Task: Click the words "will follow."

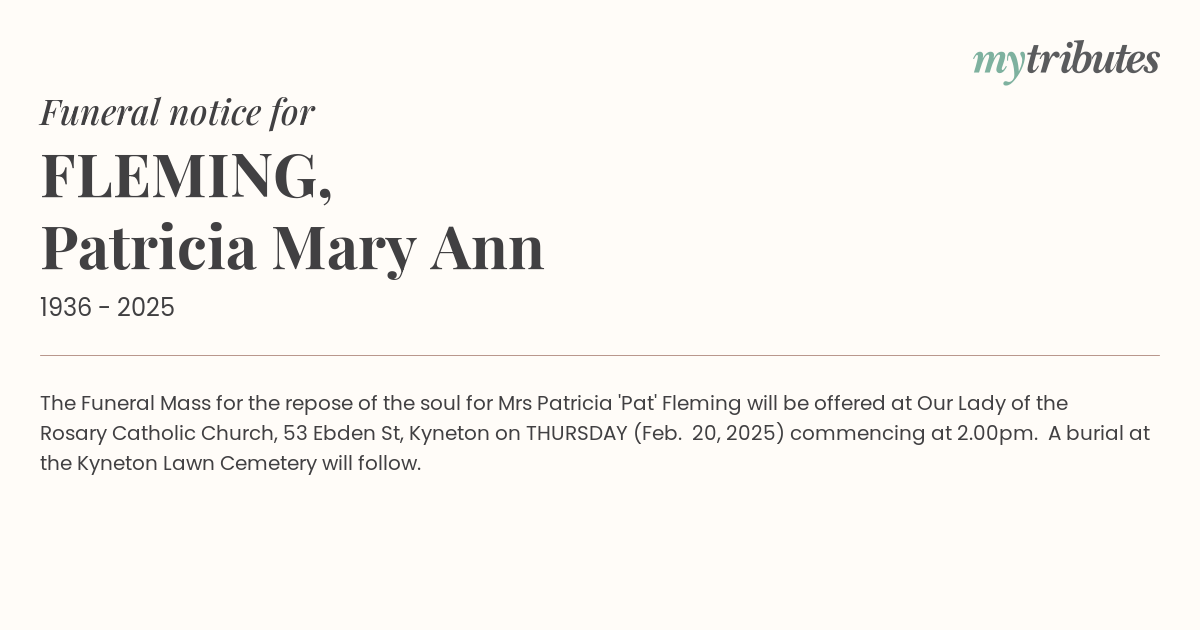Action: click(x=371, y=463)
